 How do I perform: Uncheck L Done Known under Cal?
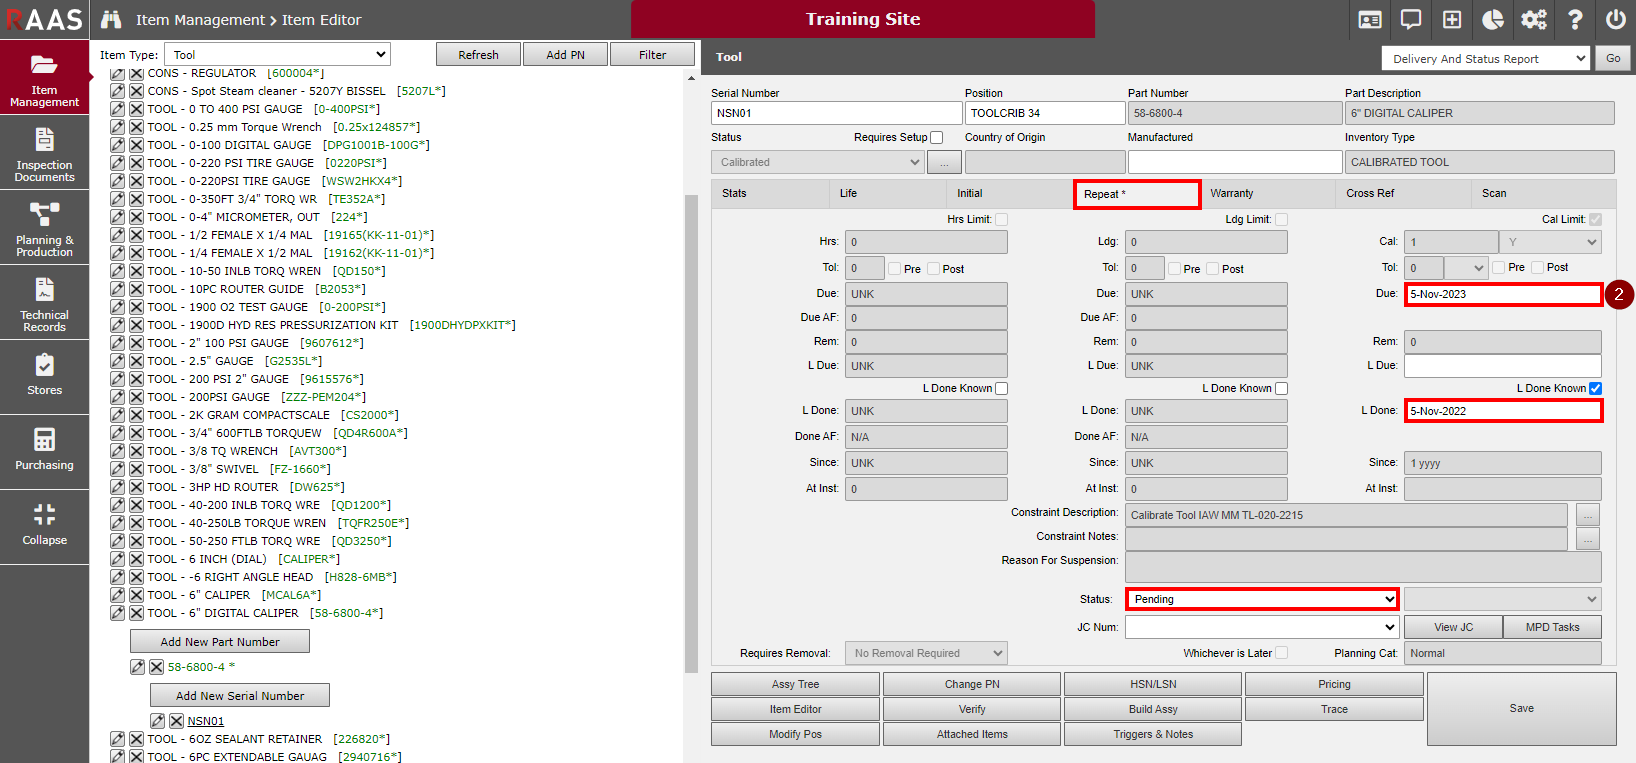pyautogui.click(x=1595, y=389)
